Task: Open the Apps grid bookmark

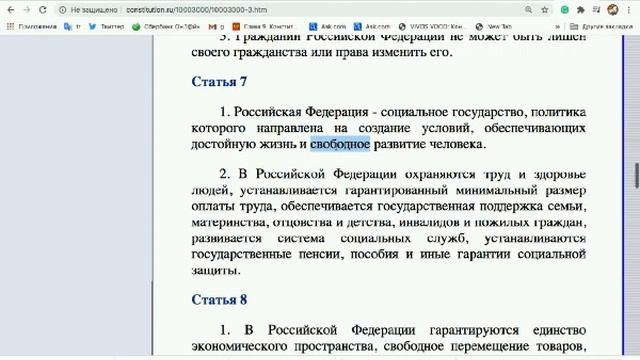Action: [32, 27]
